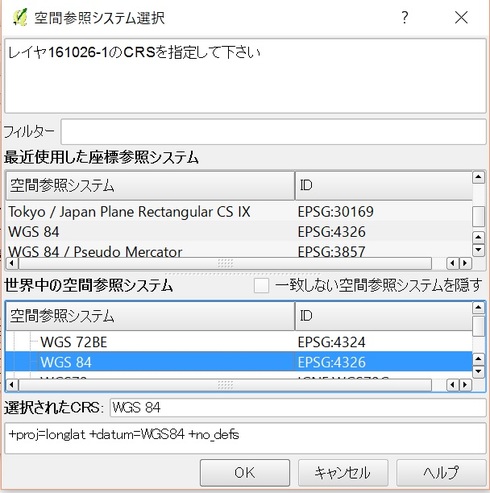490x493 pixels.
Task: Click the QGIS icon in title bar
Action: [20, 17]
